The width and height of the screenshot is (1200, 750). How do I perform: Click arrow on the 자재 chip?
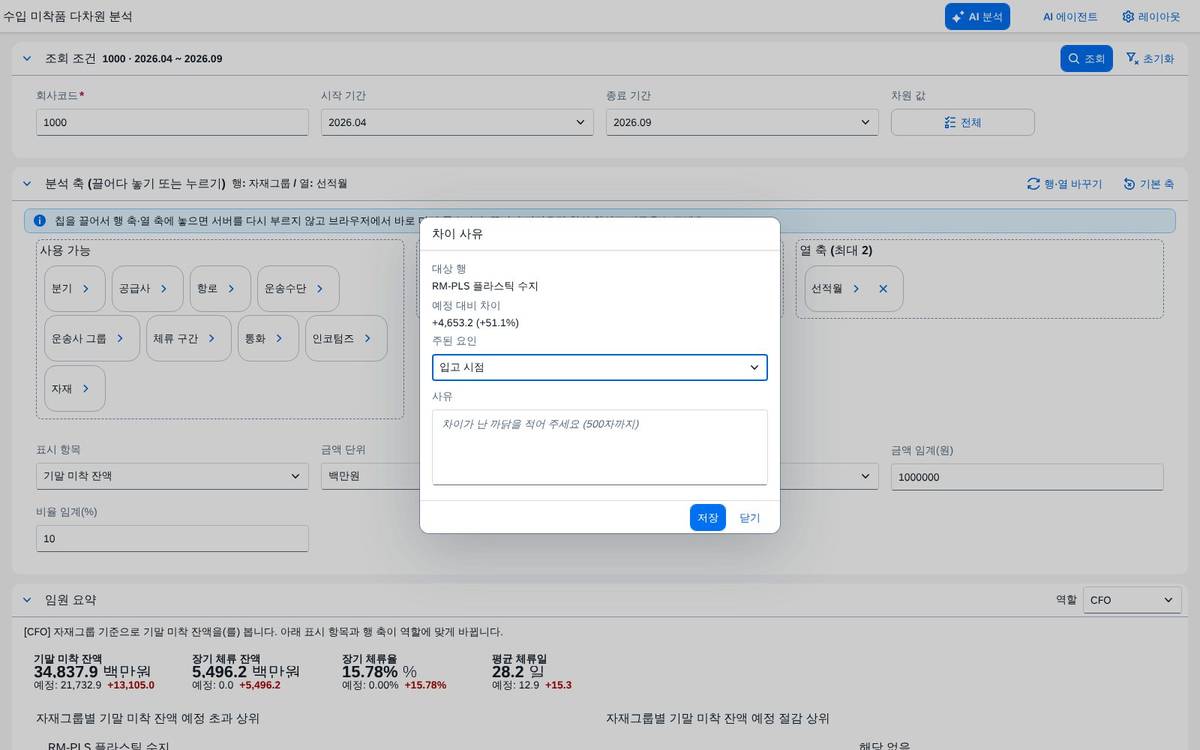click(x=86, y=388)
